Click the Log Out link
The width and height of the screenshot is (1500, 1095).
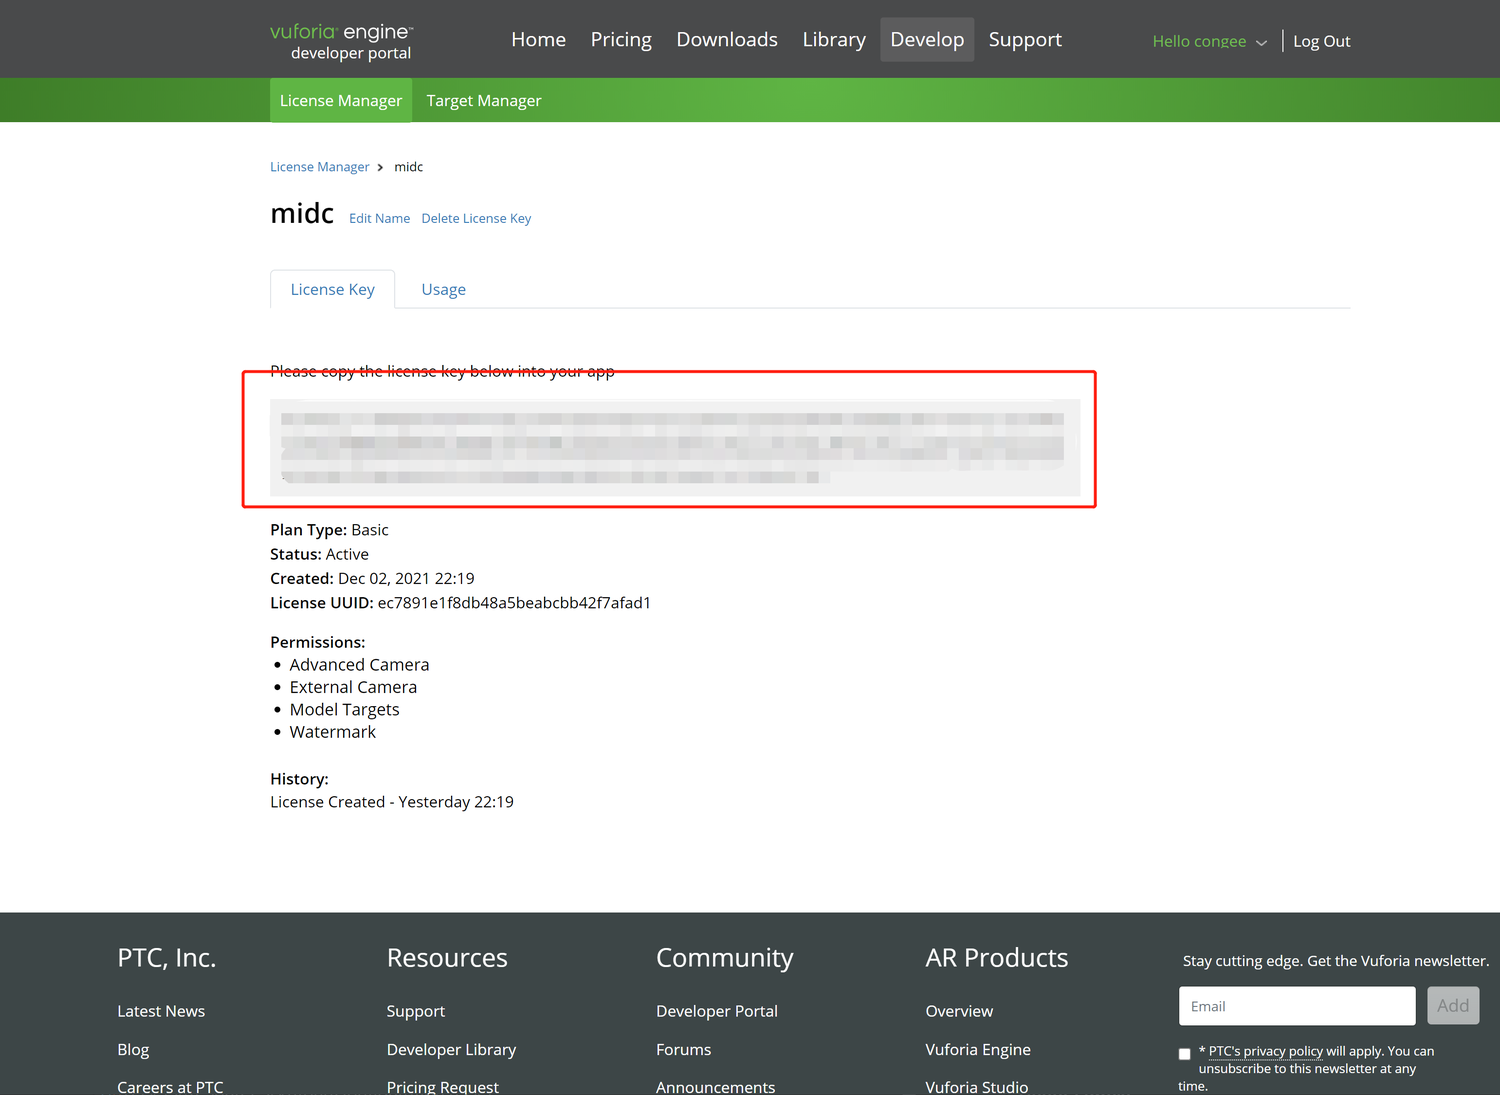1321,41
